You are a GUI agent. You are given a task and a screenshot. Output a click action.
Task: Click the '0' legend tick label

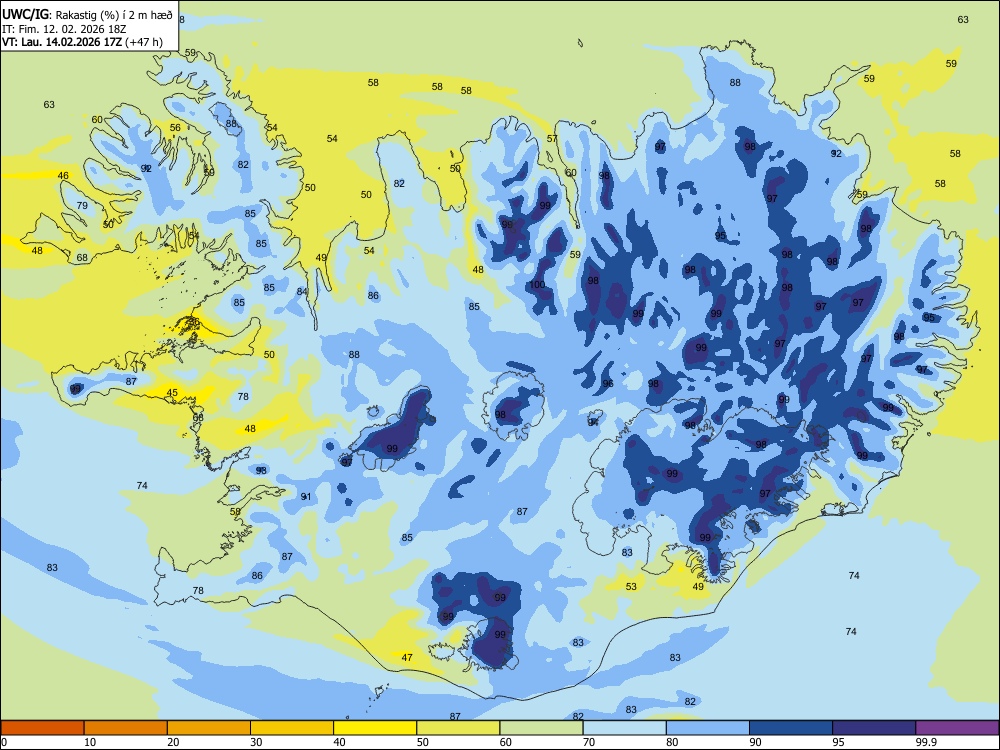[4, 742]
